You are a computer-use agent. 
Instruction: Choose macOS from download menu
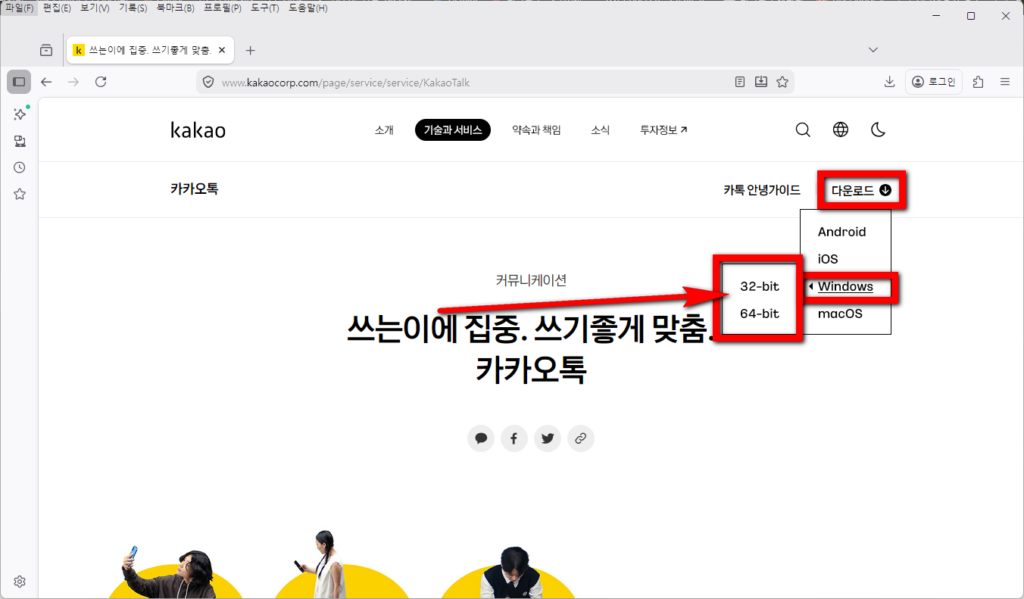point(840,314)
